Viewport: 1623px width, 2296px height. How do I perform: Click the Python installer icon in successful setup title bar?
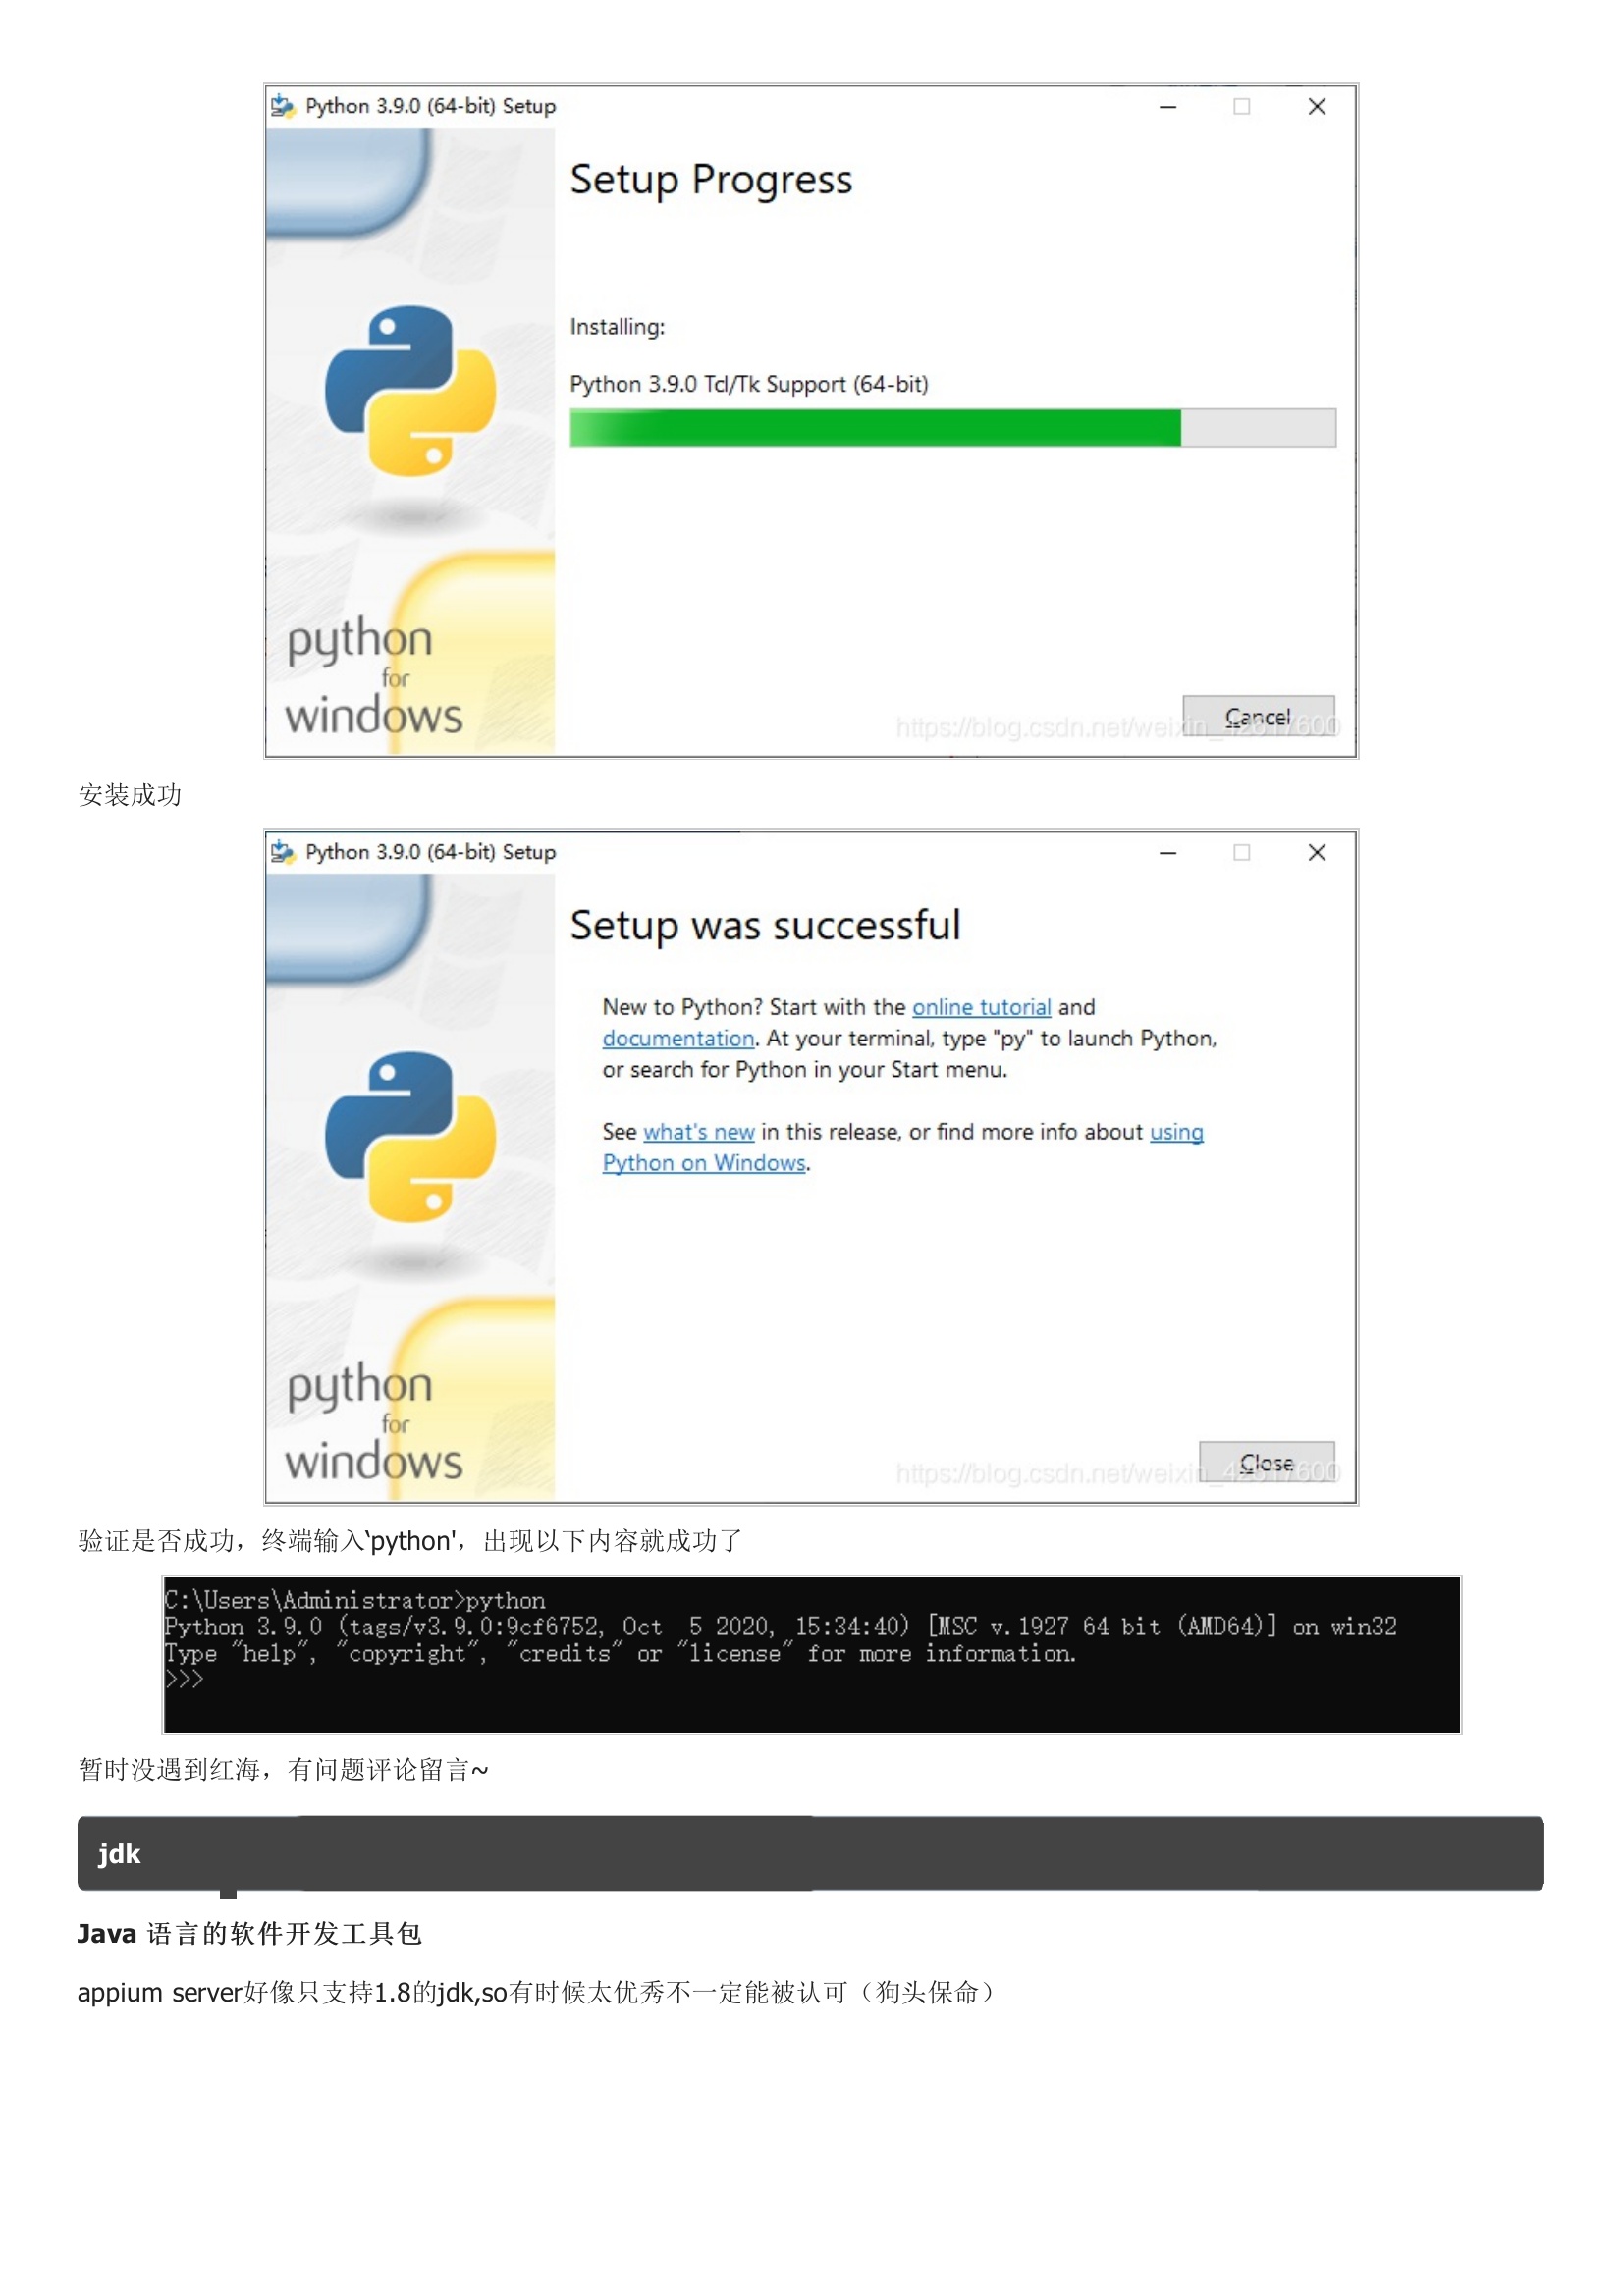coord(283,852)
